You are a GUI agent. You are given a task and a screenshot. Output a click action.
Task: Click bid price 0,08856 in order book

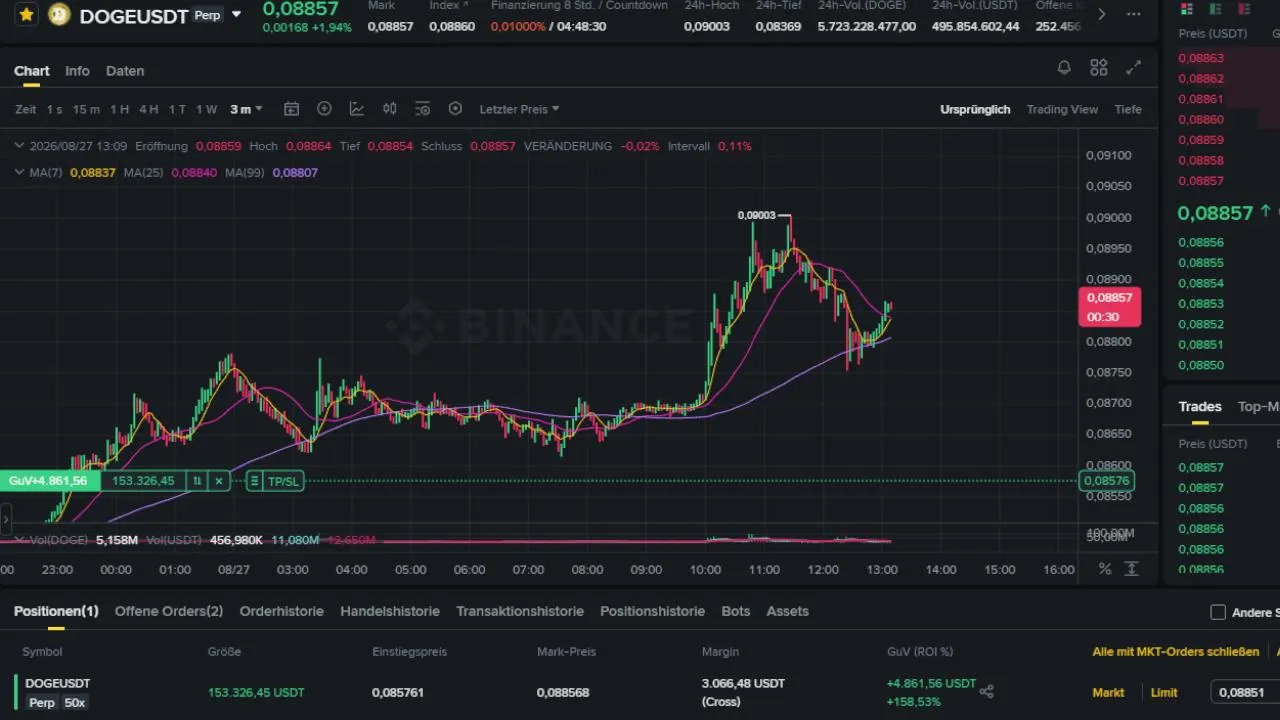click(x=1201, y=242)
